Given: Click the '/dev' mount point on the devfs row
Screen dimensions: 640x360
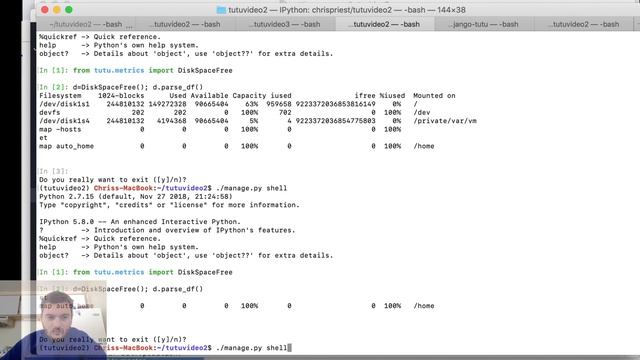Looking at the screenshot, I should [422, 112].
